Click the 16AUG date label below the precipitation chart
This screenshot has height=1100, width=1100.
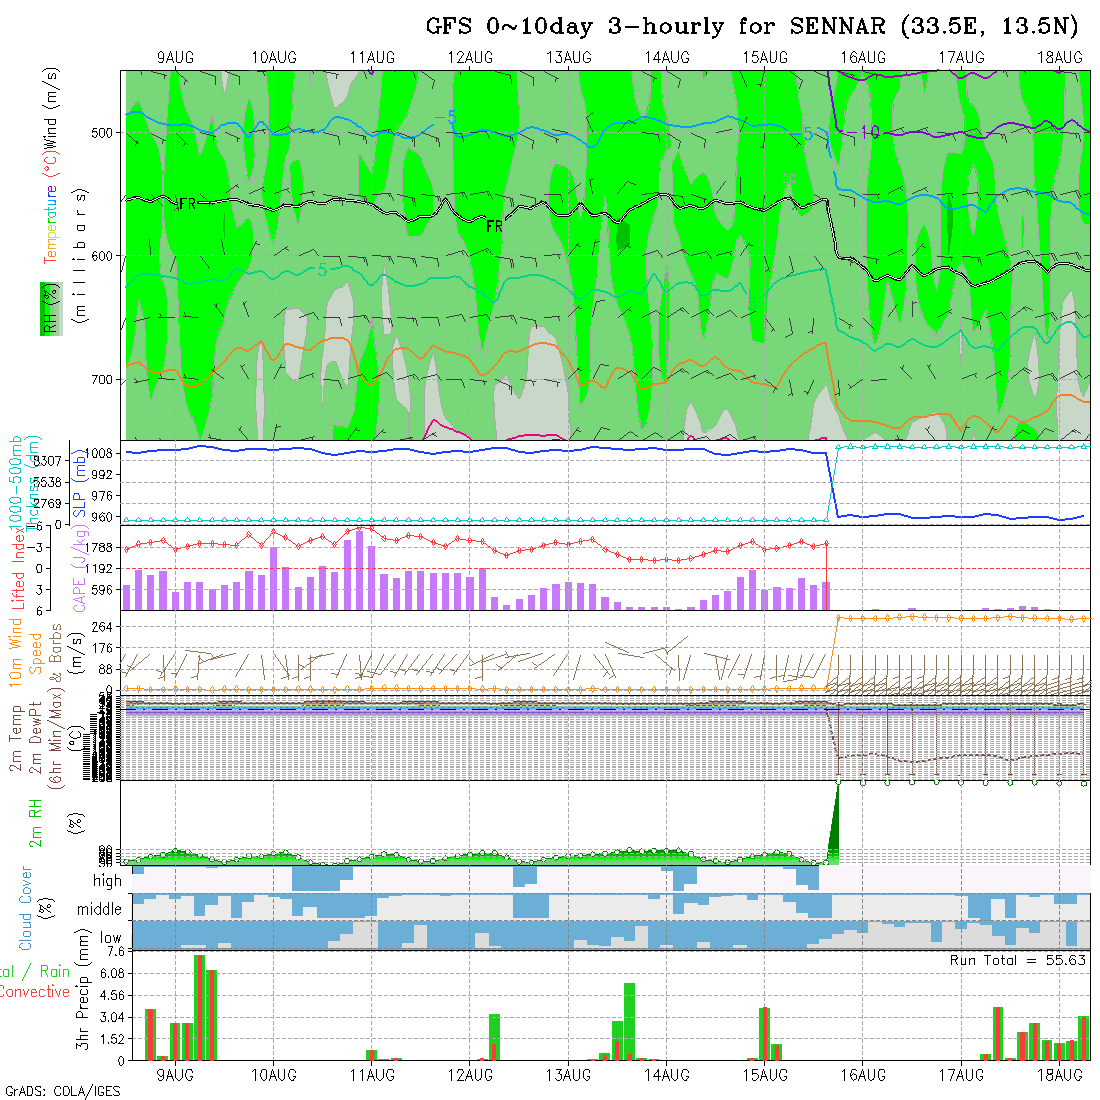pos(864,1075)
